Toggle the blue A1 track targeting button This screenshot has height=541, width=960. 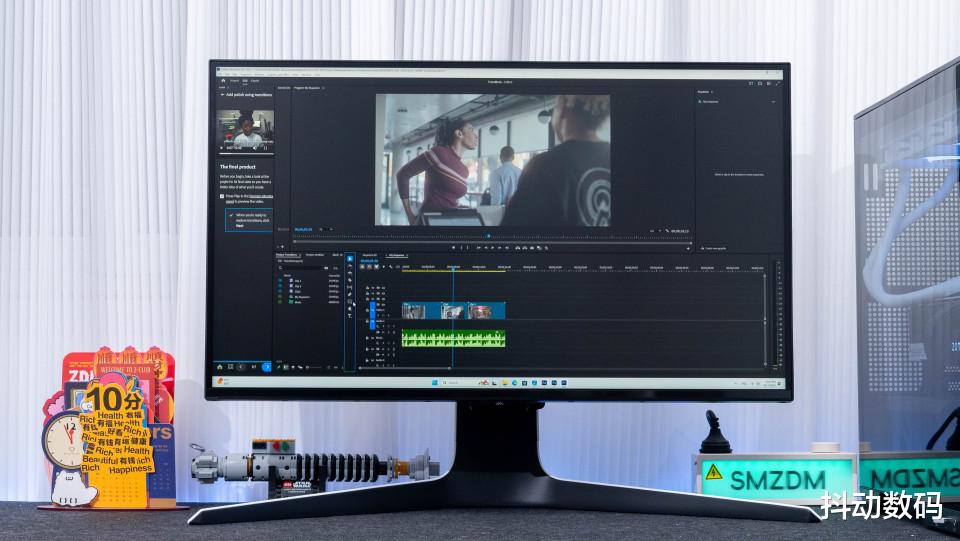(372, 324)
